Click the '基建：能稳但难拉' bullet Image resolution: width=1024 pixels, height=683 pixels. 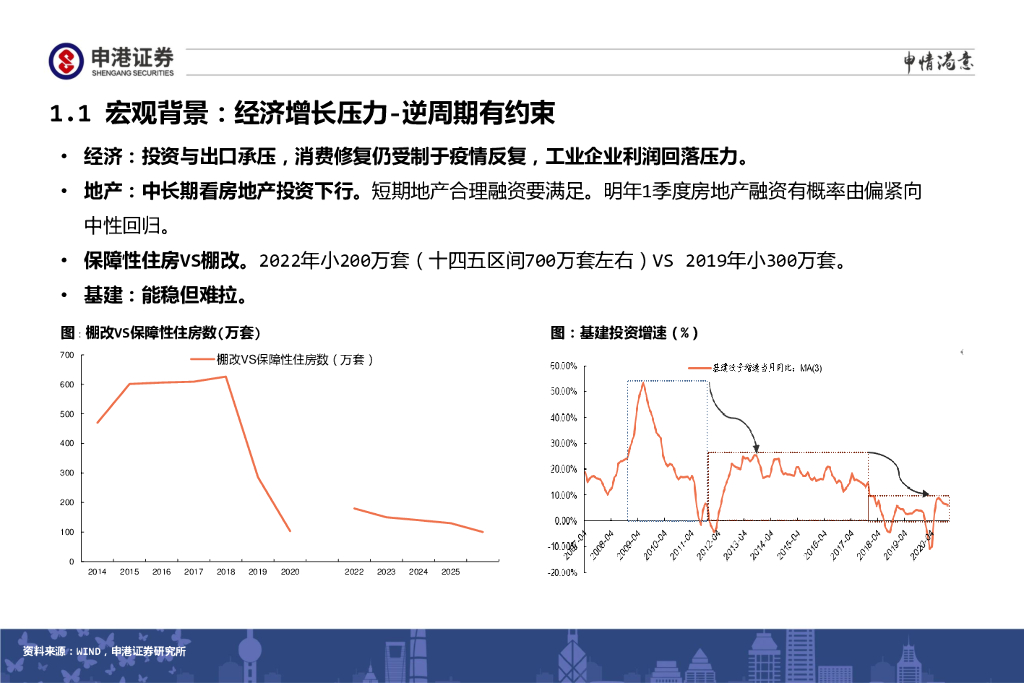tap(165, 296)
